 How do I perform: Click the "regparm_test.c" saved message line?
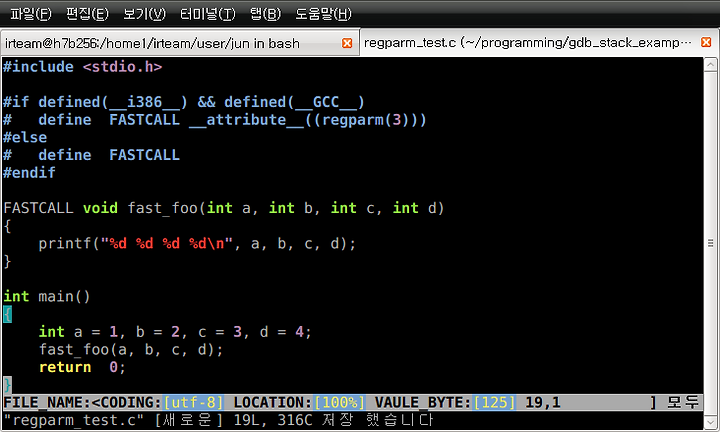[219, 420]
